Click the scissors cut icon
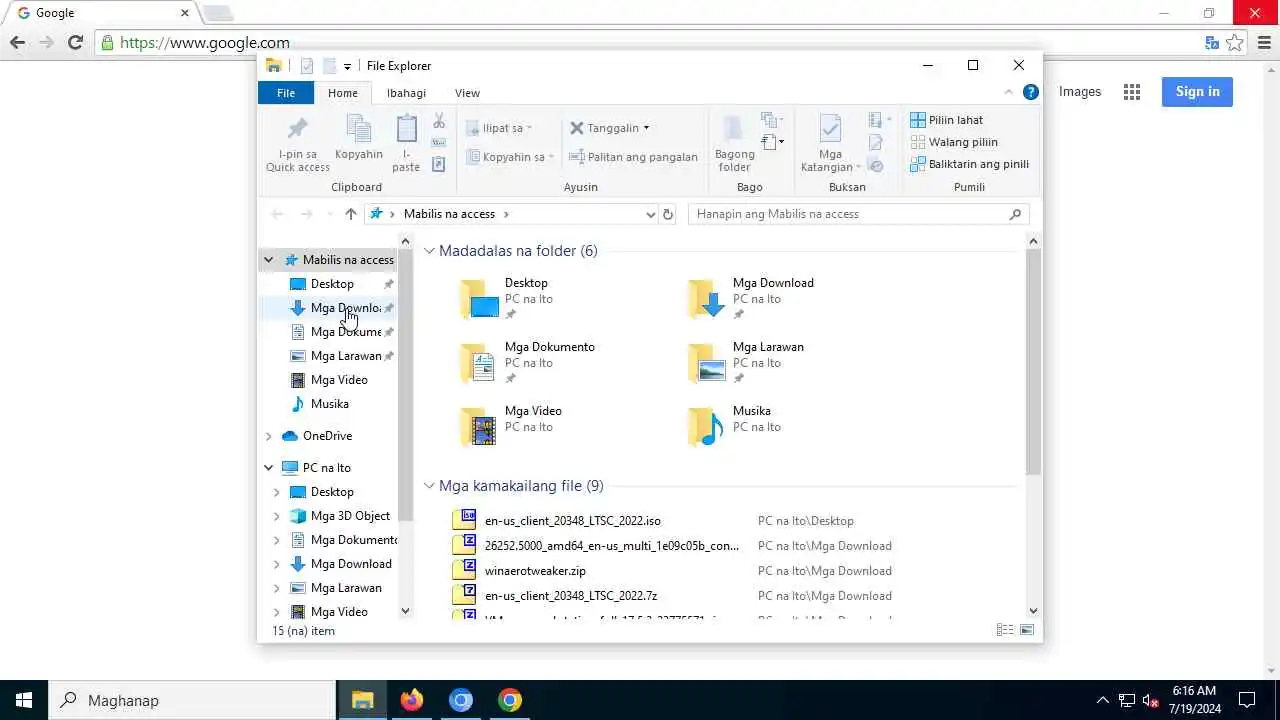1280x720 pixels. point(438,121)
